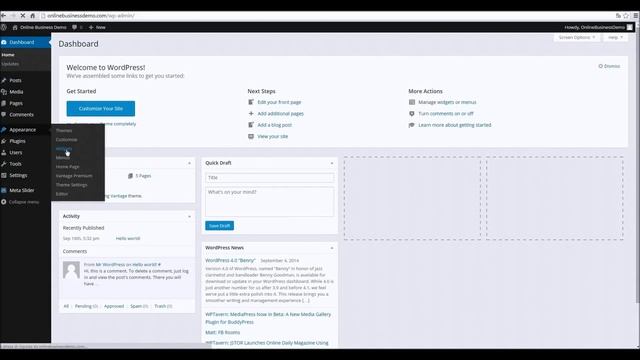Open the Add a blog post link
Image resolution: width=640 pixels, height=360 pixels.
[274, 125]
